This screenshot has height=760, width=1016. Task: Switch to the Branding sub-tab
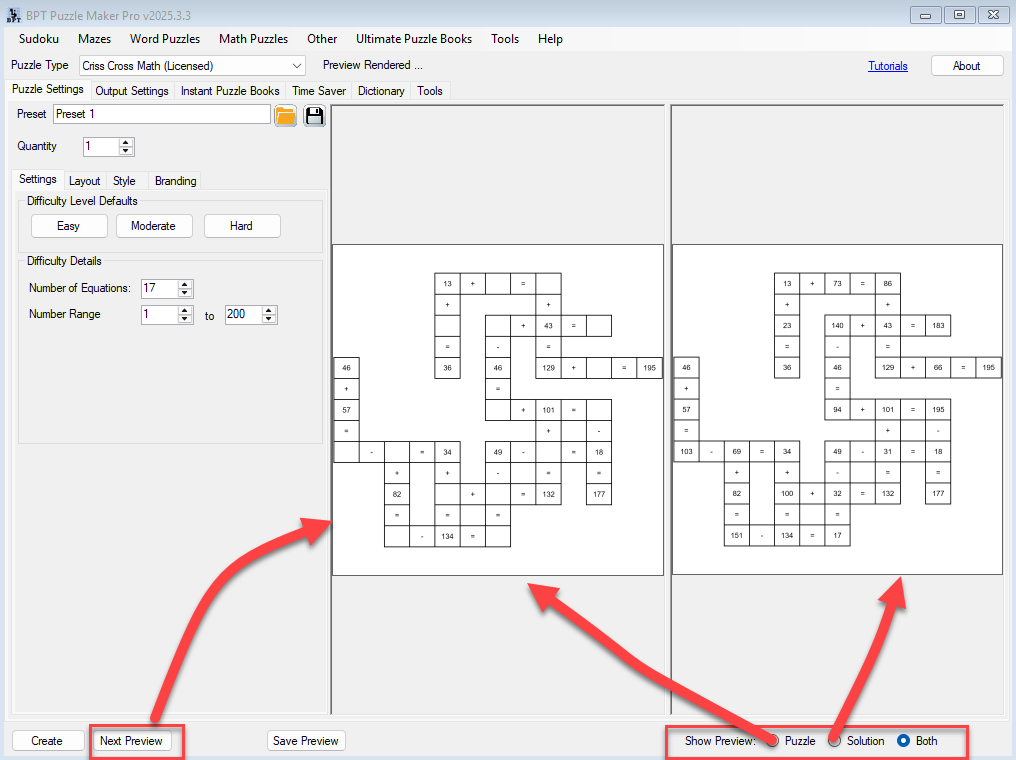[x=175, y=181]
